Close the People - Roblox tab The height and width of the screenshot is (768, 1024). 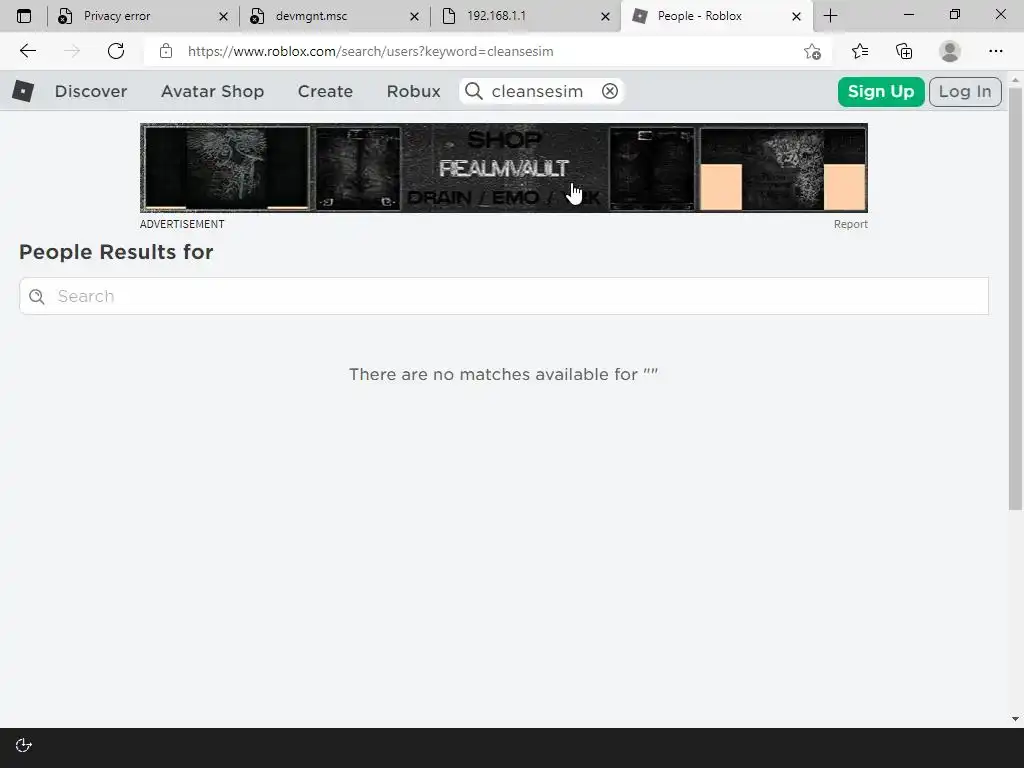tap(796, 16)
